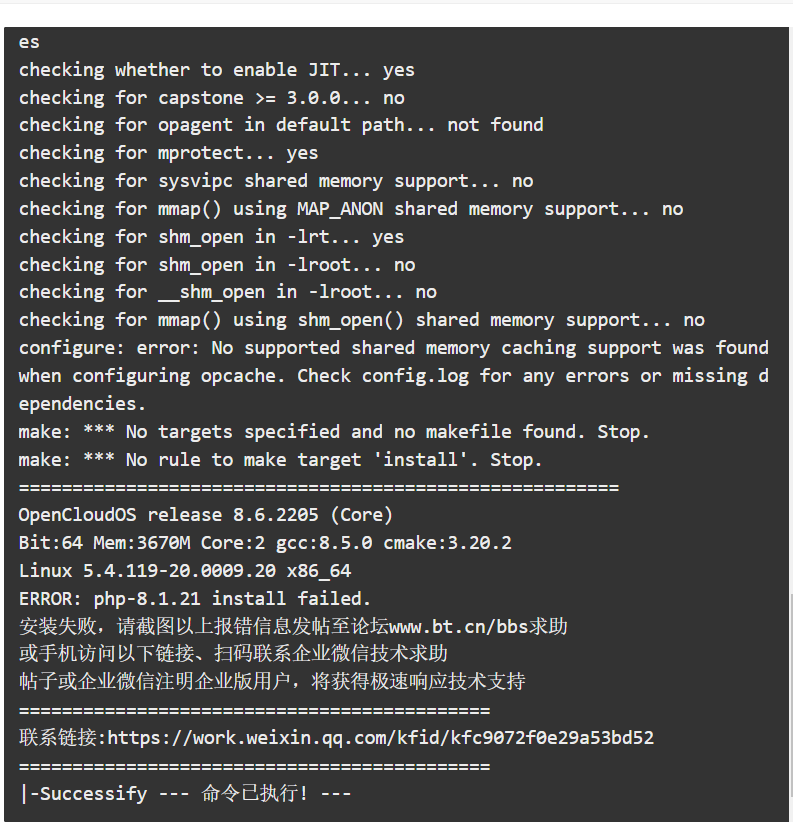Viewport: 793px width, 825px height.
Task: Click the 'checking for sysvipc shared memory support' line
Action: click(276, 180)
